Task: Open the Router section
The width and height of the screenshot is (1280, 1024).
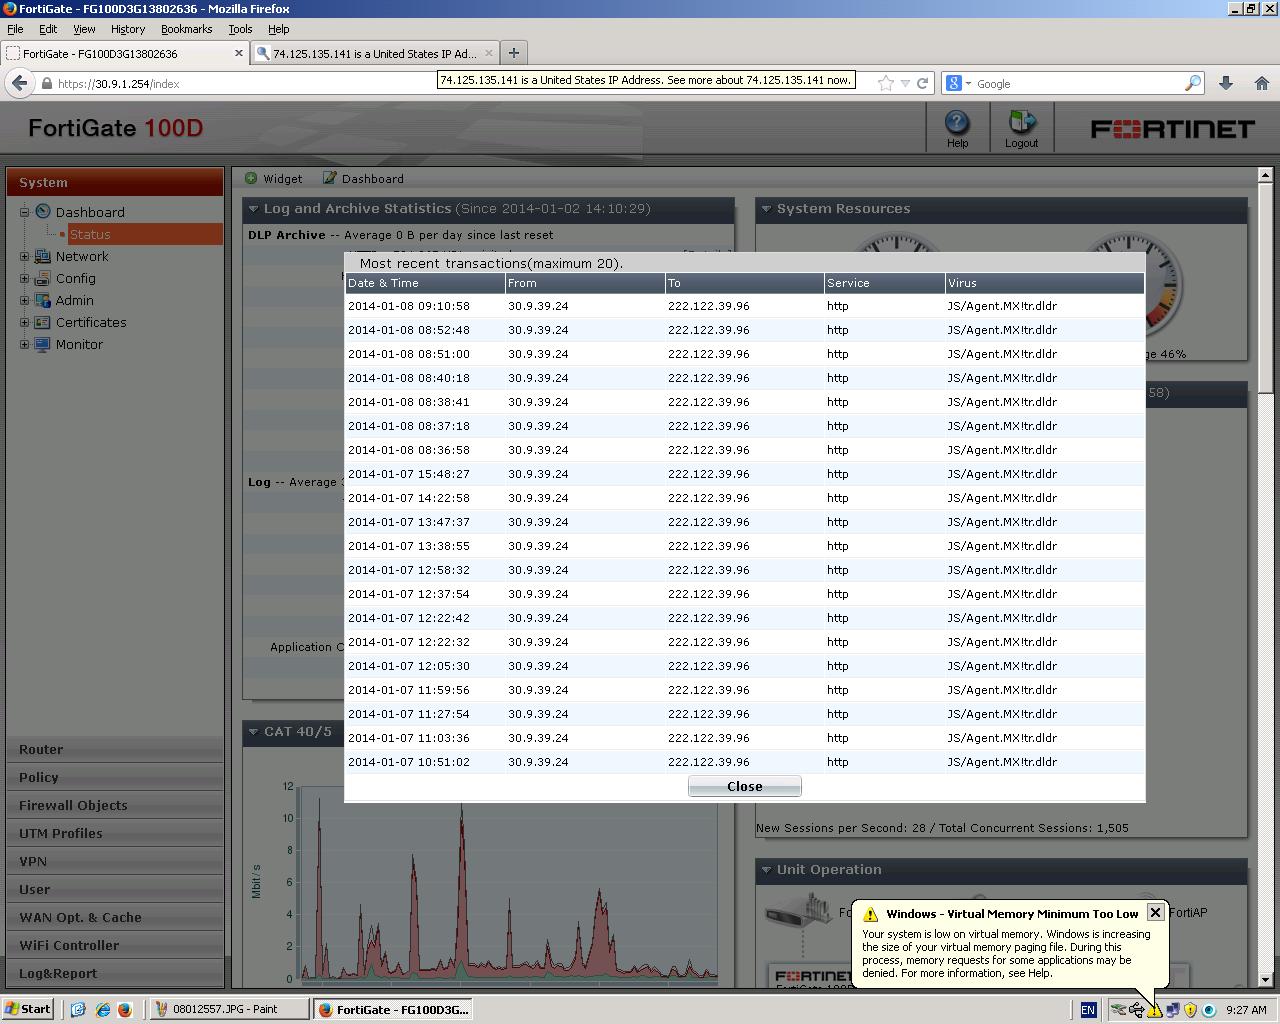Action: coord(115,749)
